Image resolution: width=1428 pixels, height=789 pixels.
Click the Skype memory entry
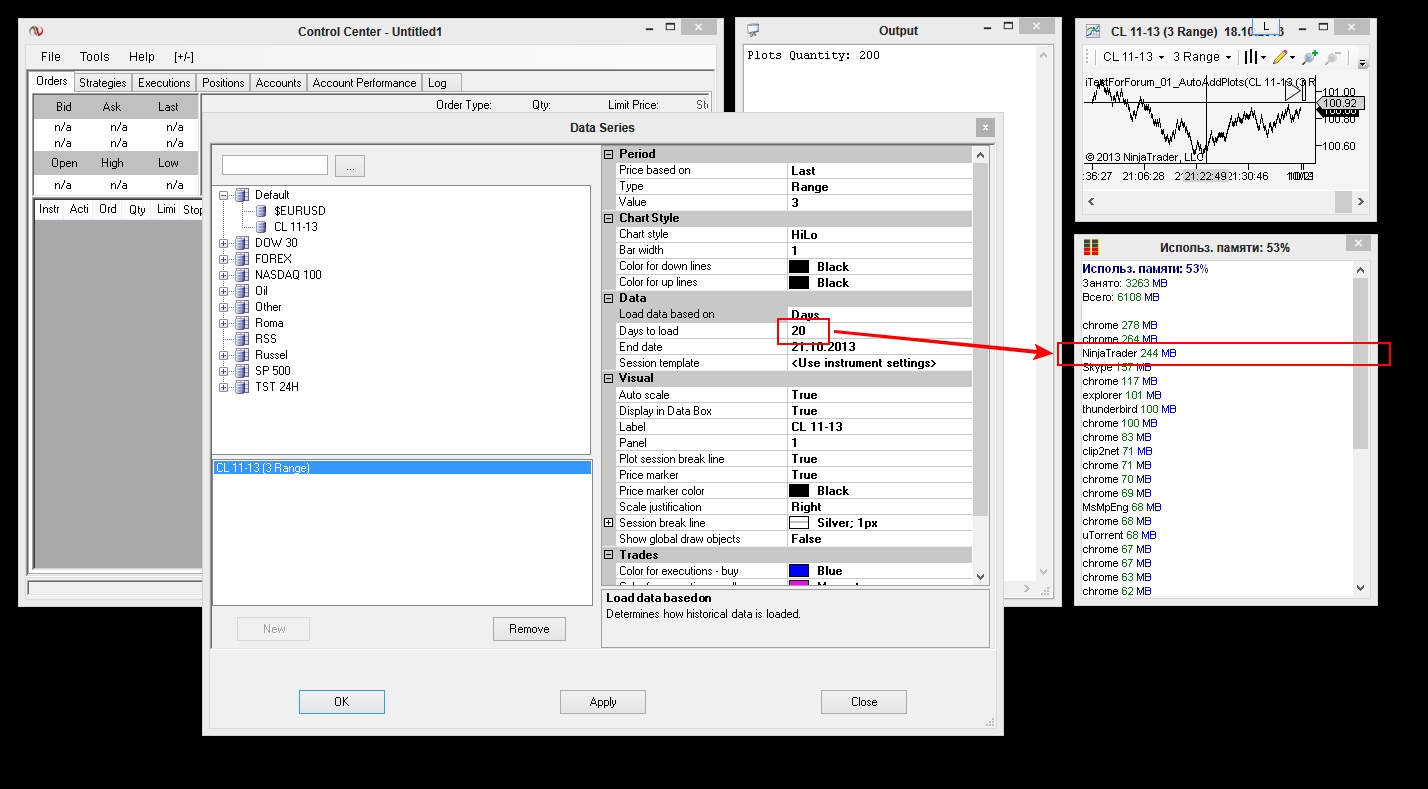(1119, 367)
